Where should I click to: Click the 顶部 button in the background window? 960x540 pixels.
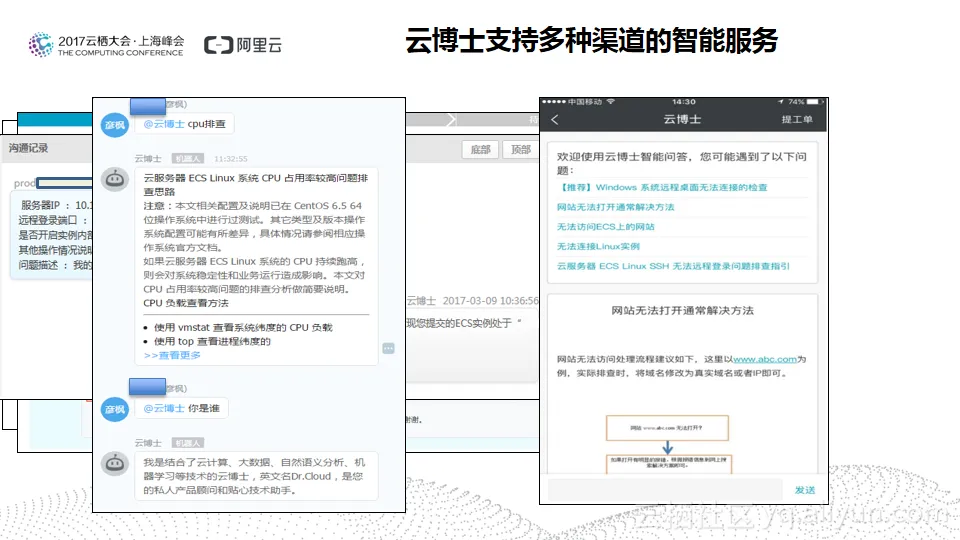pyautogui.click(x=521, y=149)
